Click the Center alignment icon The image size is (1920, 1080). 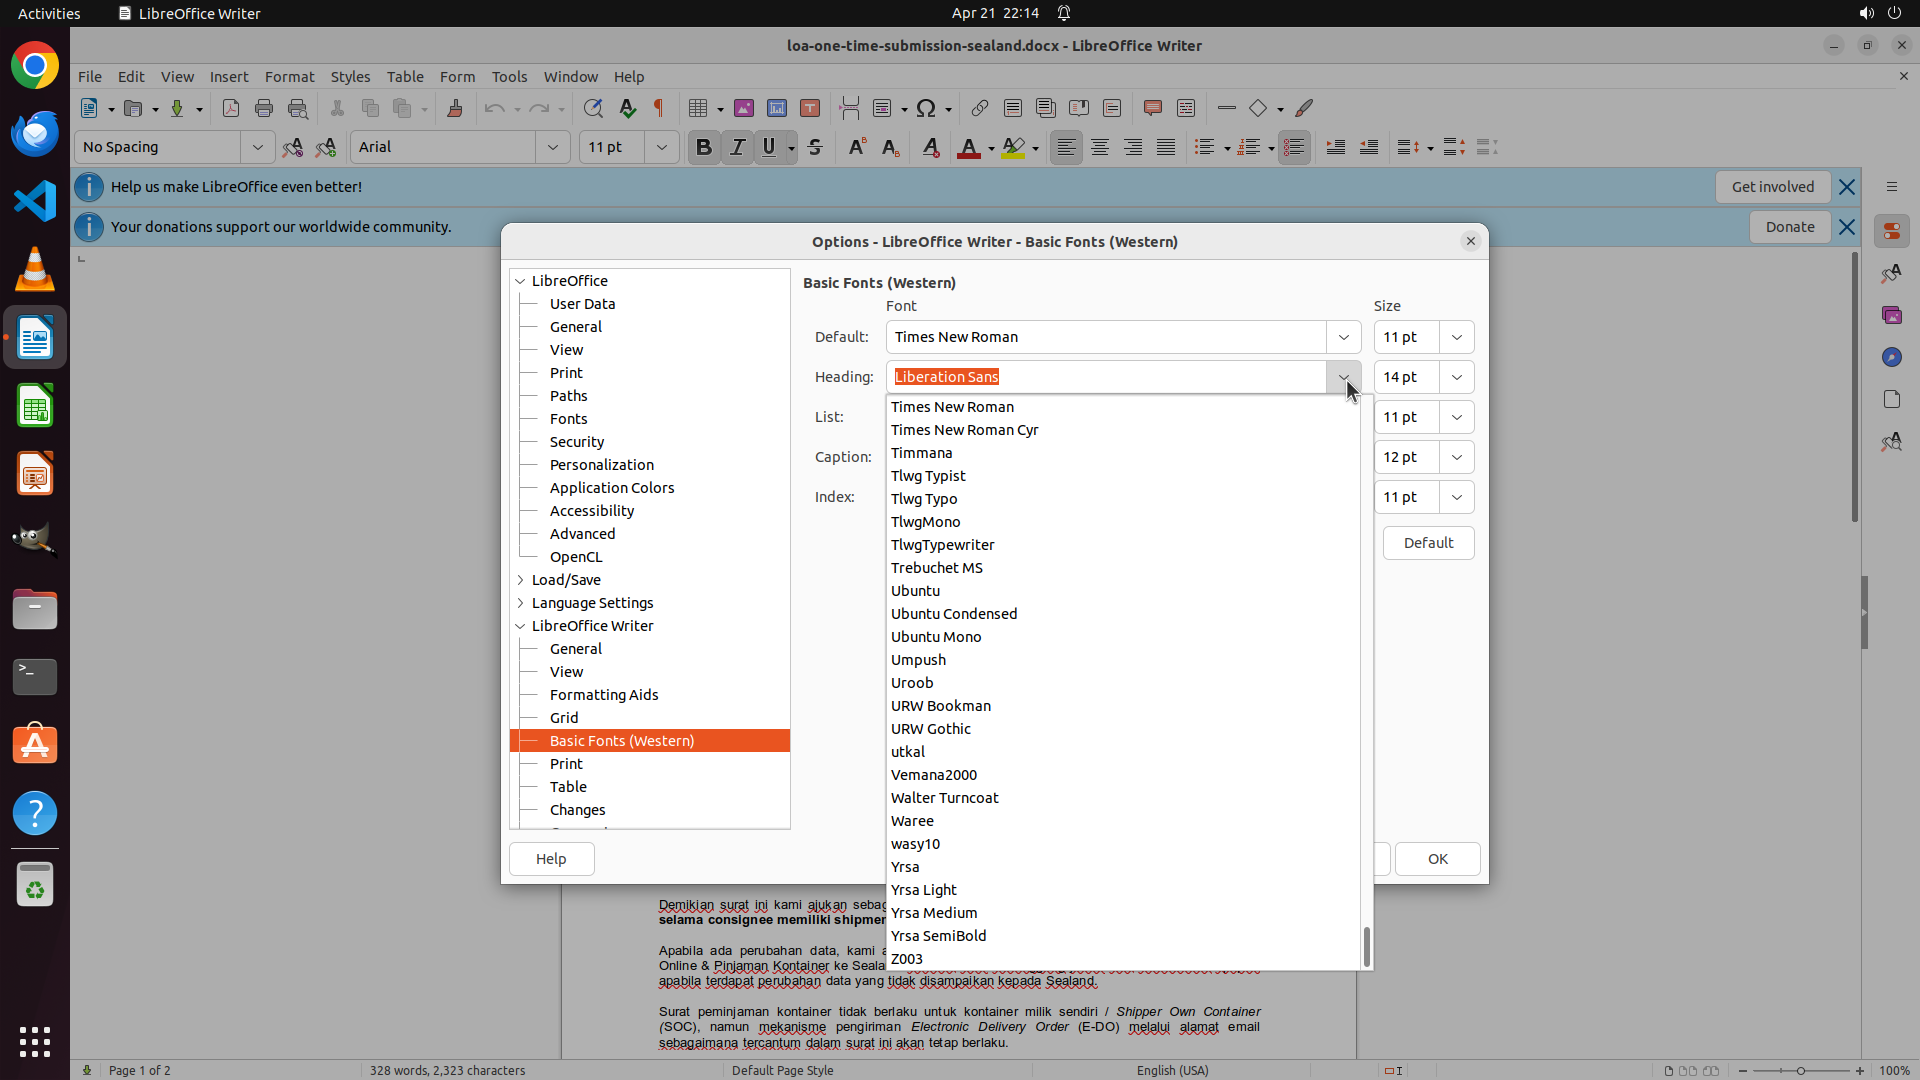(1100, 147)
